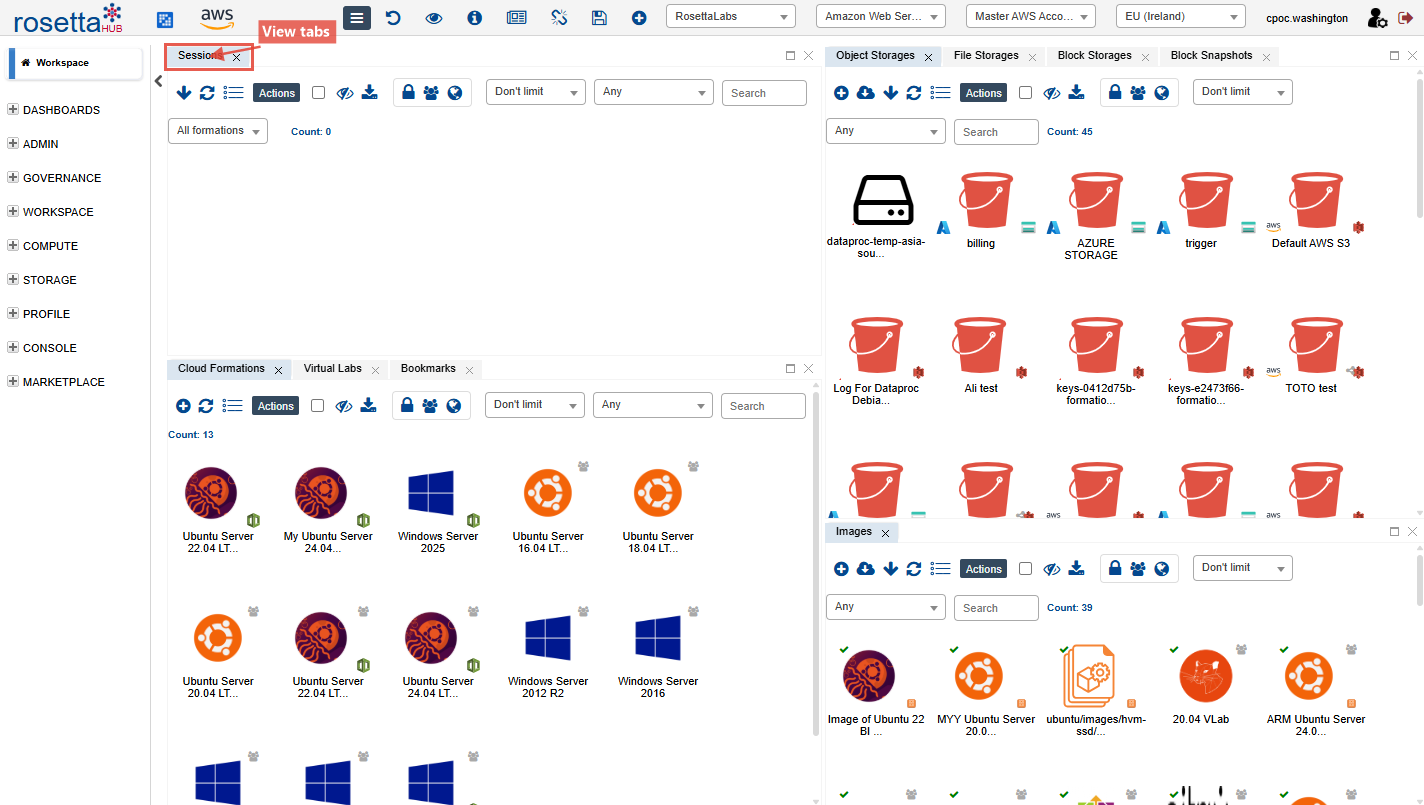The width and height of the screenshot is (1424, 805).
Task: Switch to the Virtual Labs tab
Action: tap(332, 369)
